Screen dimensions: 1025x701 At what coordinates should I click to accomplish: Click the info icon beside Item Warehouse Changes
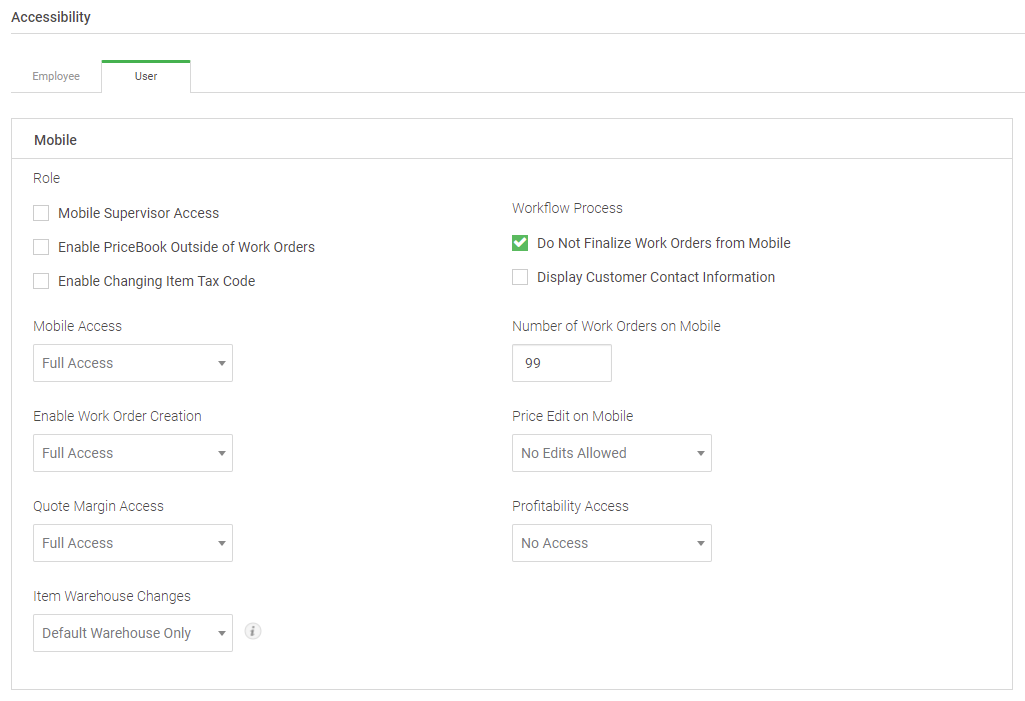(252, 631)
